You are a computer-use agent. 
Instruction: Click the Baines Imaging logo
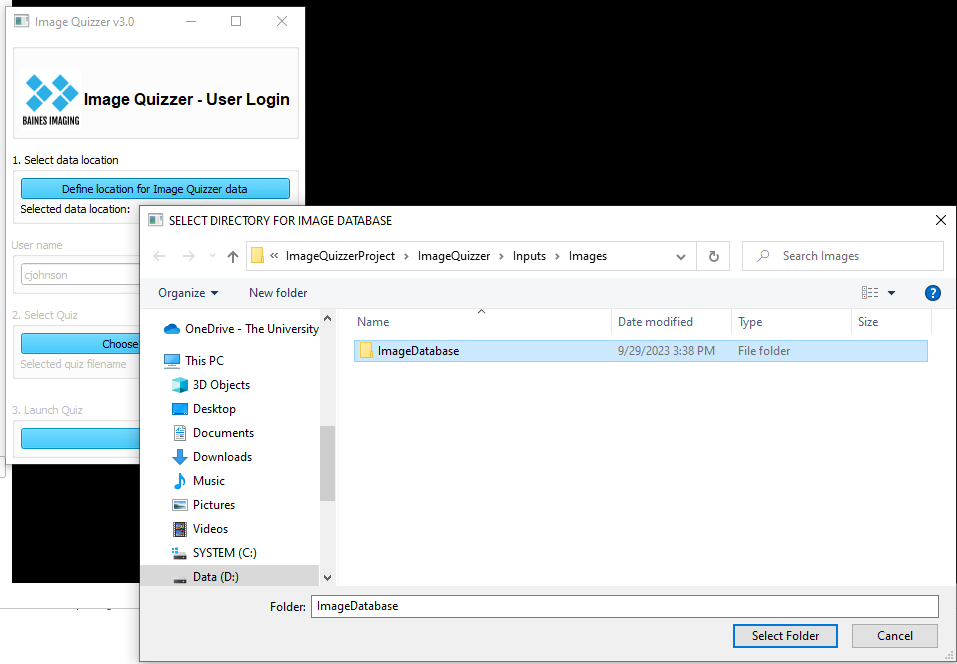pyautogui.click(x=51, y=98)
